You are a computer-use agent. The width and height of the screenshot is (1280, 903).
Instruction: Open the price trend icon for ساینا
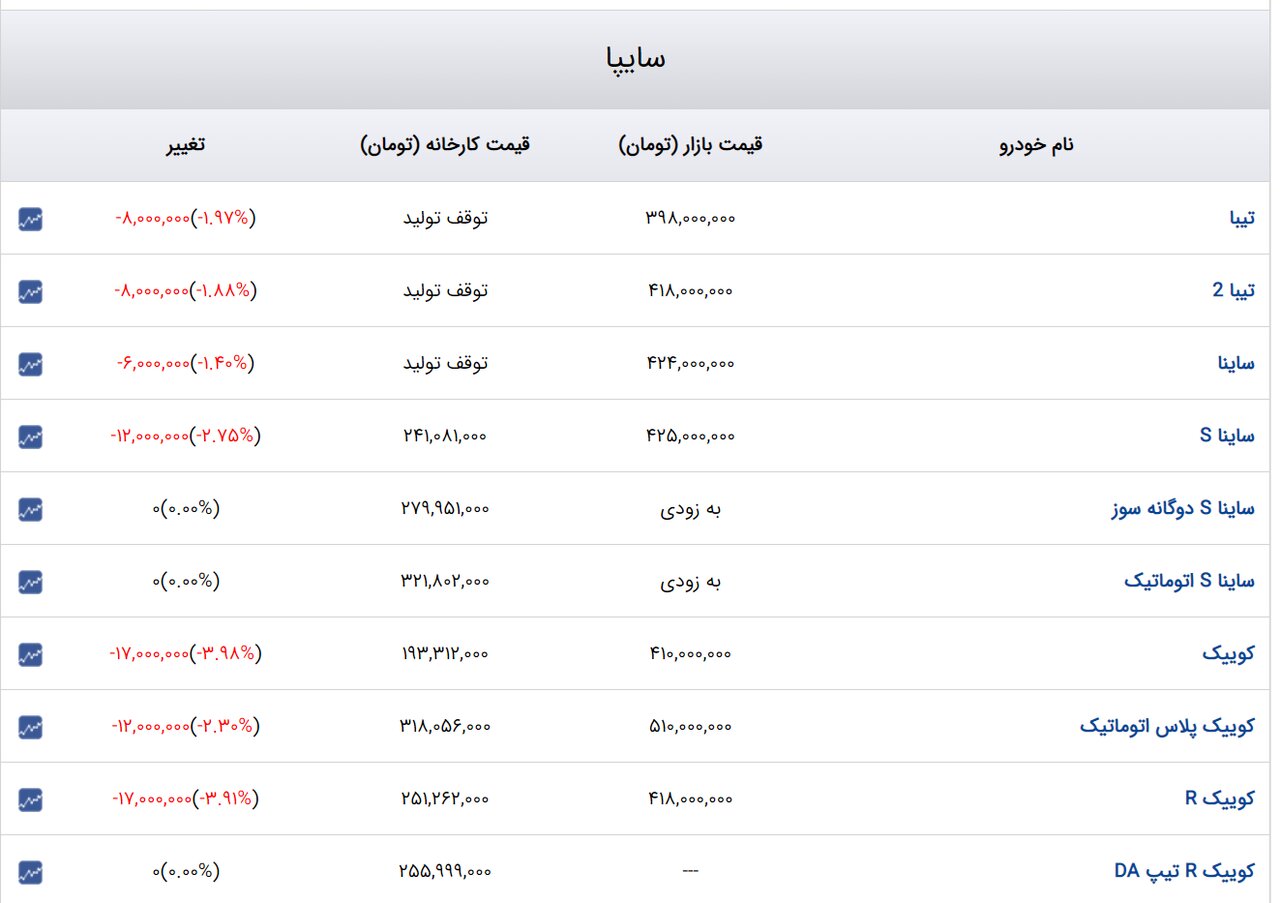(x=29, y=363)
